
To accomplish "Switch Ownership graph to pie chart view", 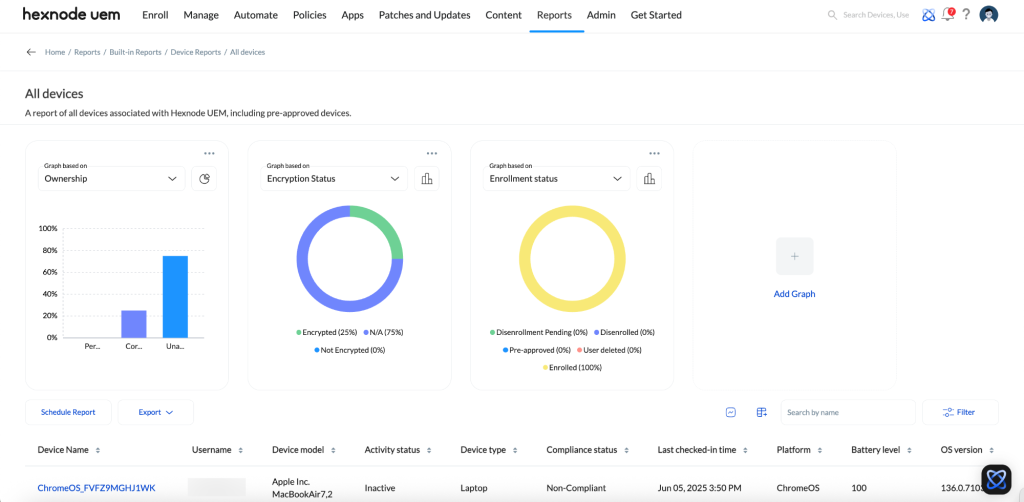I will 204,179.
